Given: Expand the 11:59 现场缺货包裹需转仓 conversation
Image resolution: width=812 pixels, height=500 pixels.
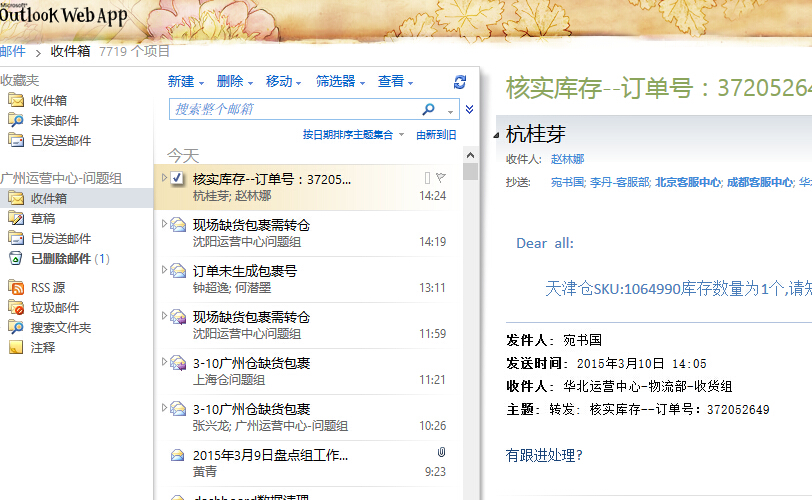Looking at the screenshot, I should (164, 316).
